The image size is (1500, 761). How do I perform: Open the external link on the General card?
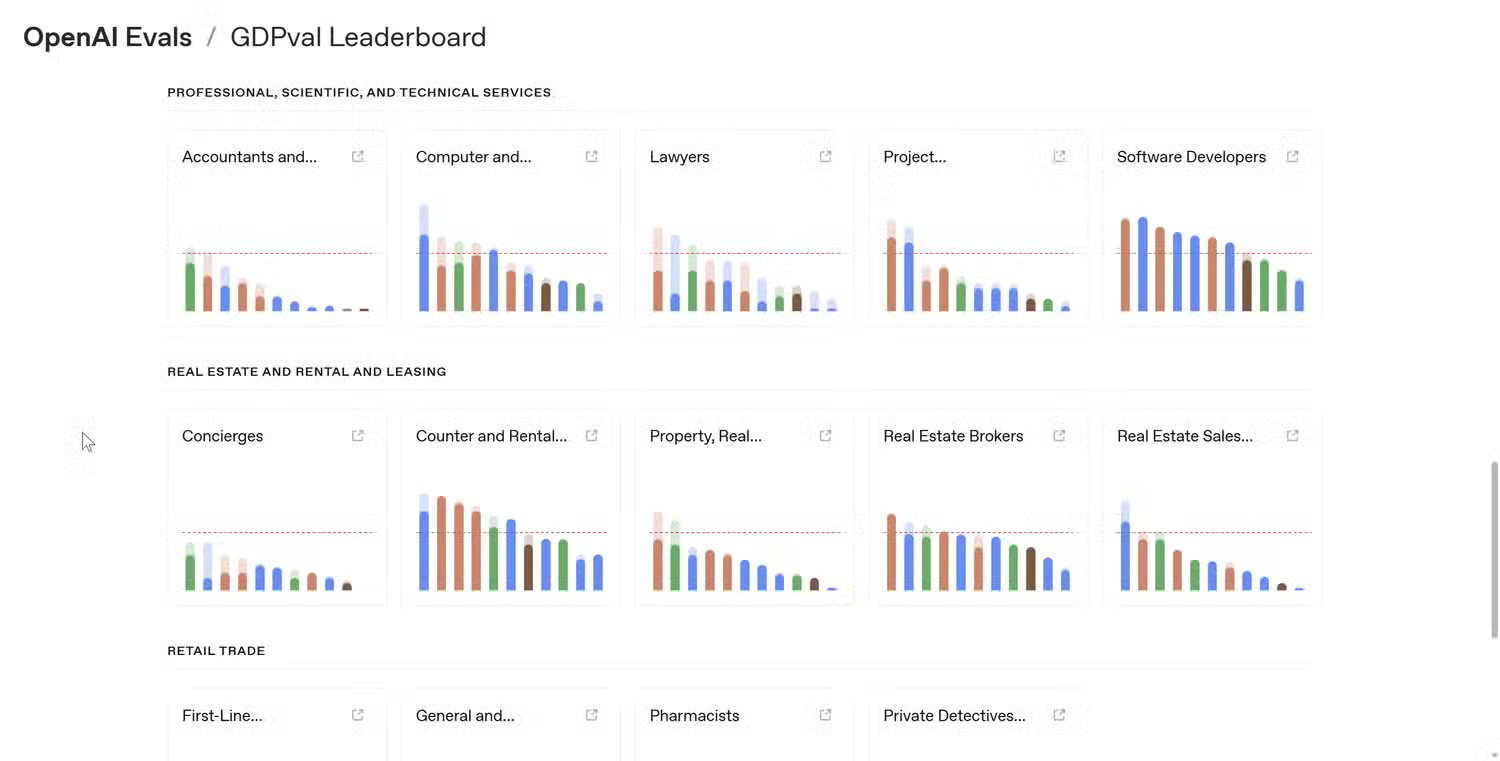pos(591,715)
